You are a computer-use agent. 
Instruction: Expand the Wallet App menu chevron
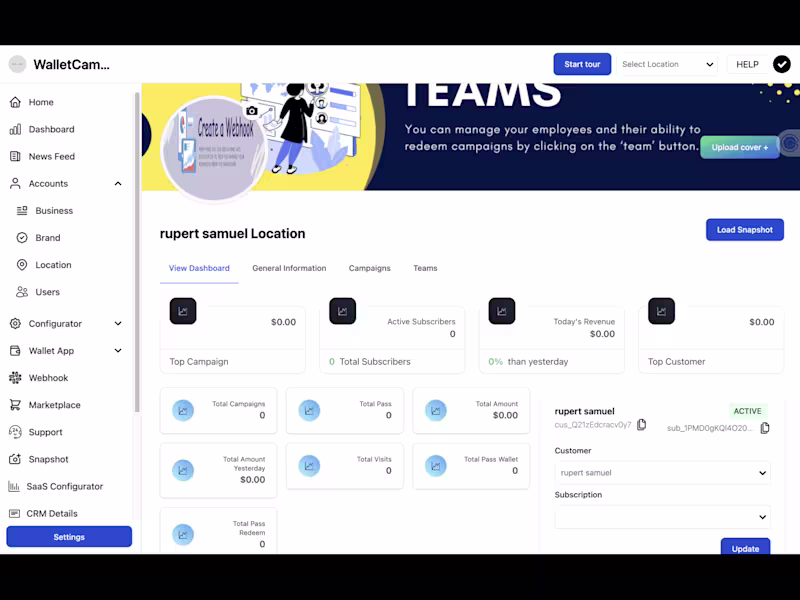point(118,351)
